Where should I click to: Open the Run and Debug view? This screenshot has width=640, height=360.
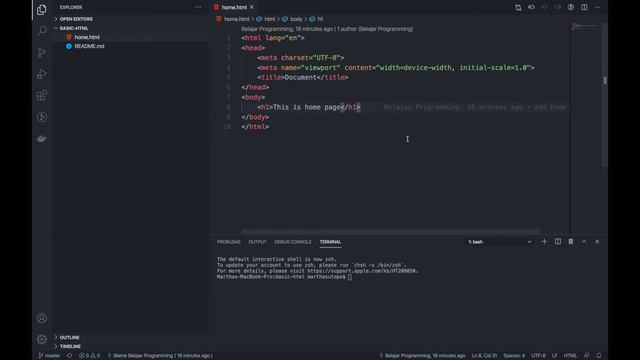(42, 74)
